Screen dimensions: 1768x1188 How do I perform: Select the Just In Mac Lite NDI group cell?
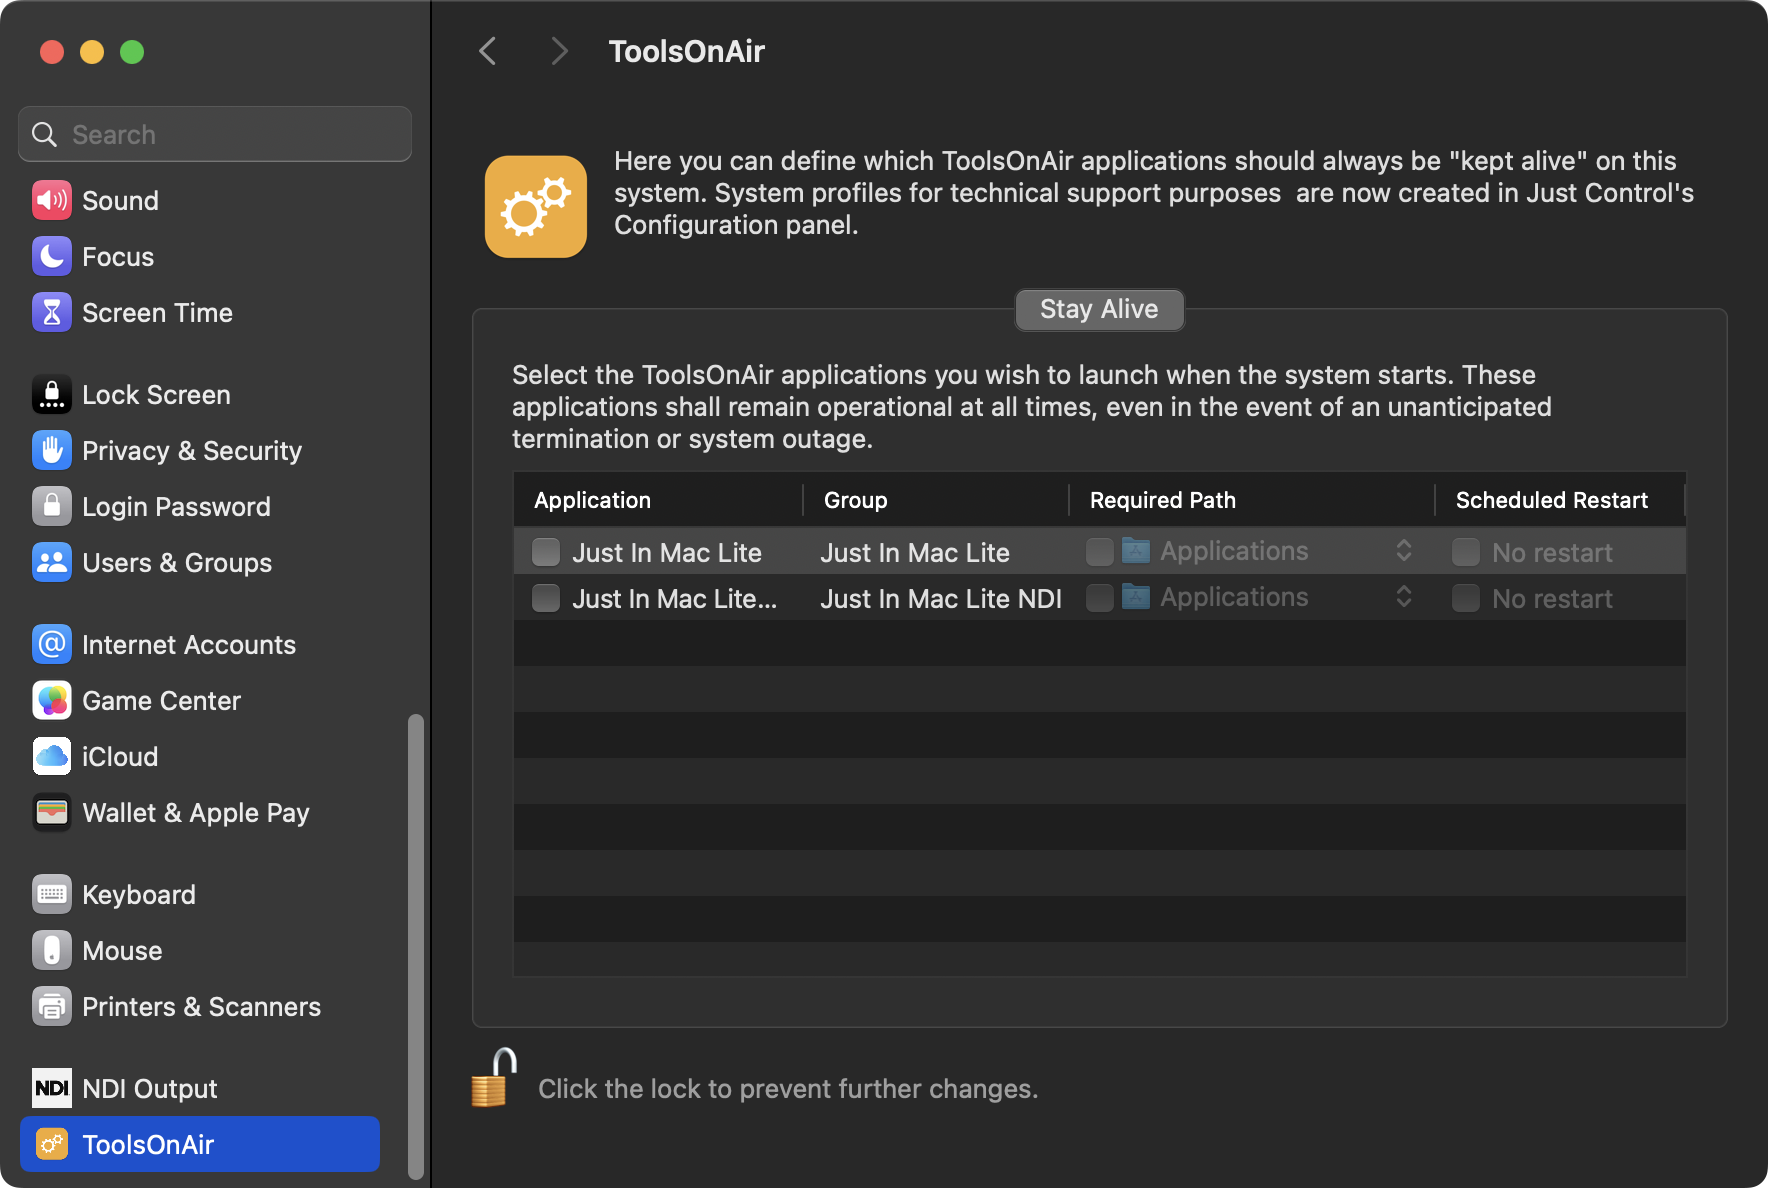(941, 599)
